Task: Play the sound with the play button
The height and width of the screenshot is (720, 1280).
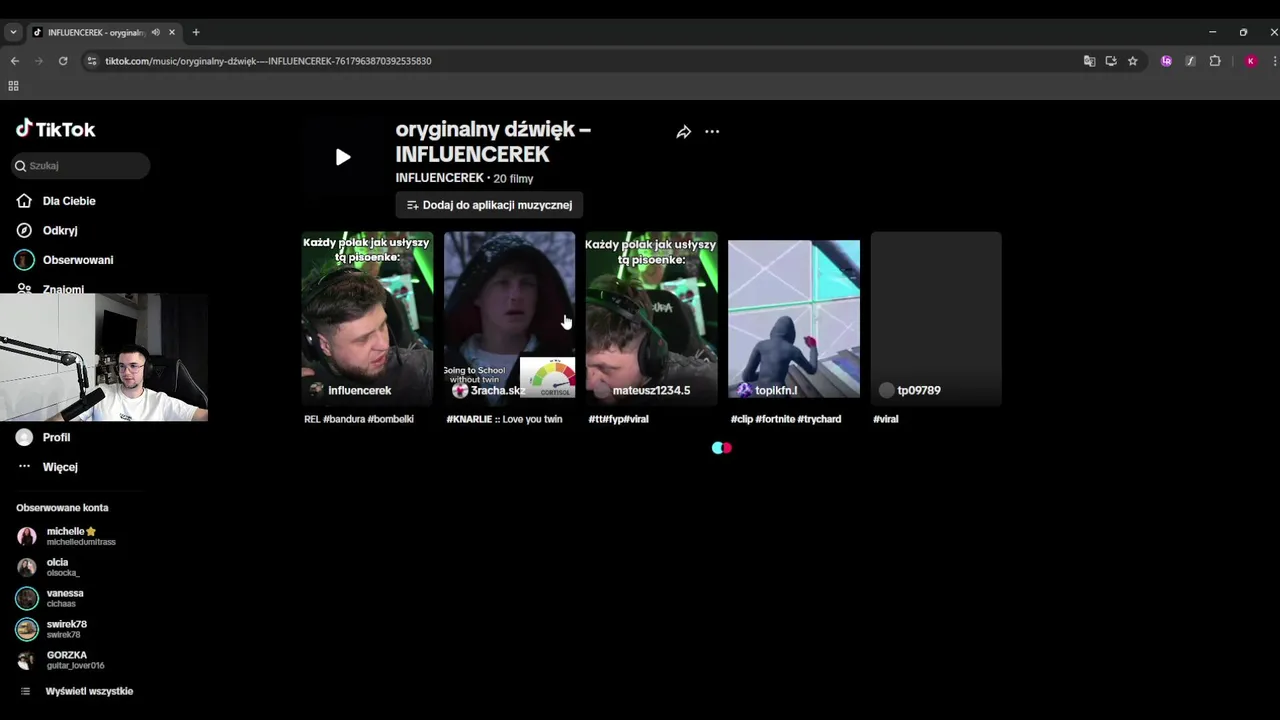Action: click(343, 157)
